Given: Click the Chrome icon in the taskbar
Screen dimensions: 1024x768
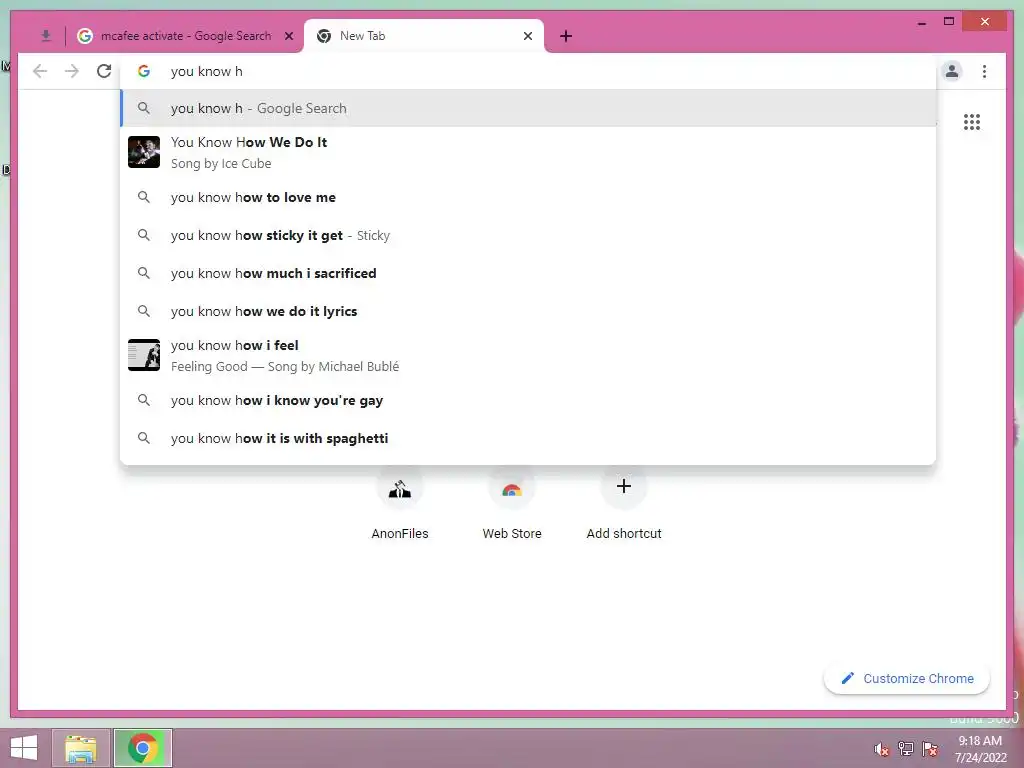Looking at the screenshot, I should [143, 748].
